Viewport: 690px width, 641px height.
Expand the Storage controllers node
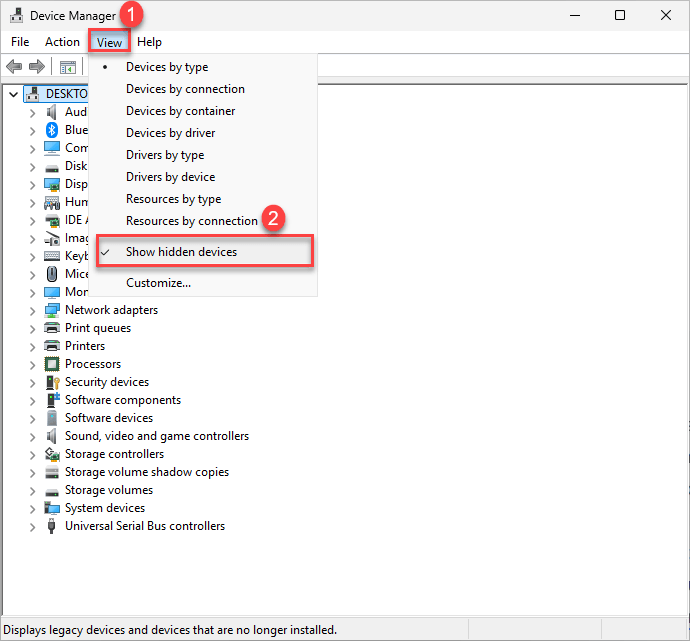(x=33, y=454)
